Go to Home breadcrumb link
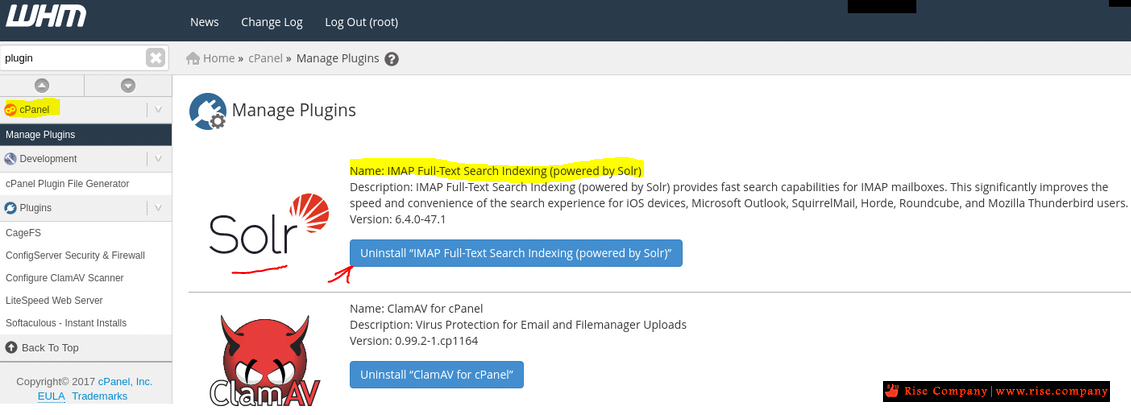This screenshot has width=1131, height=415. 219,58
